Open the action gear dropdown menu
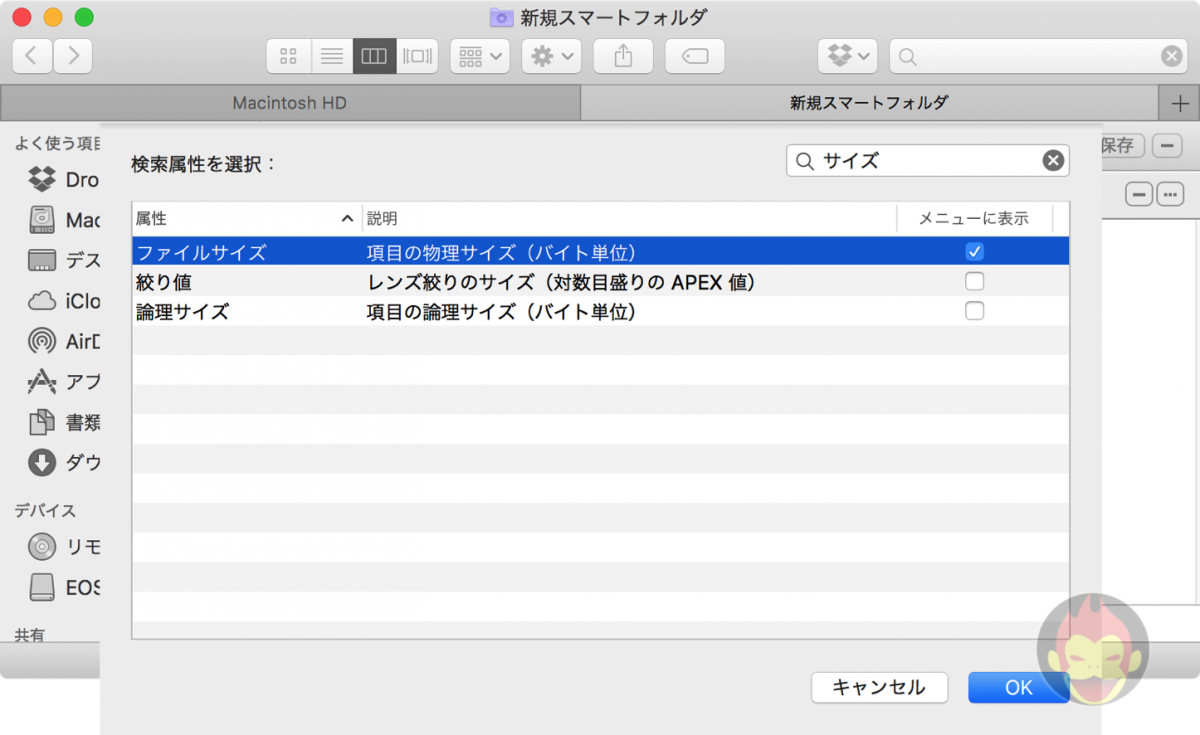This screenshot has width=1200, height=735. 551,56
